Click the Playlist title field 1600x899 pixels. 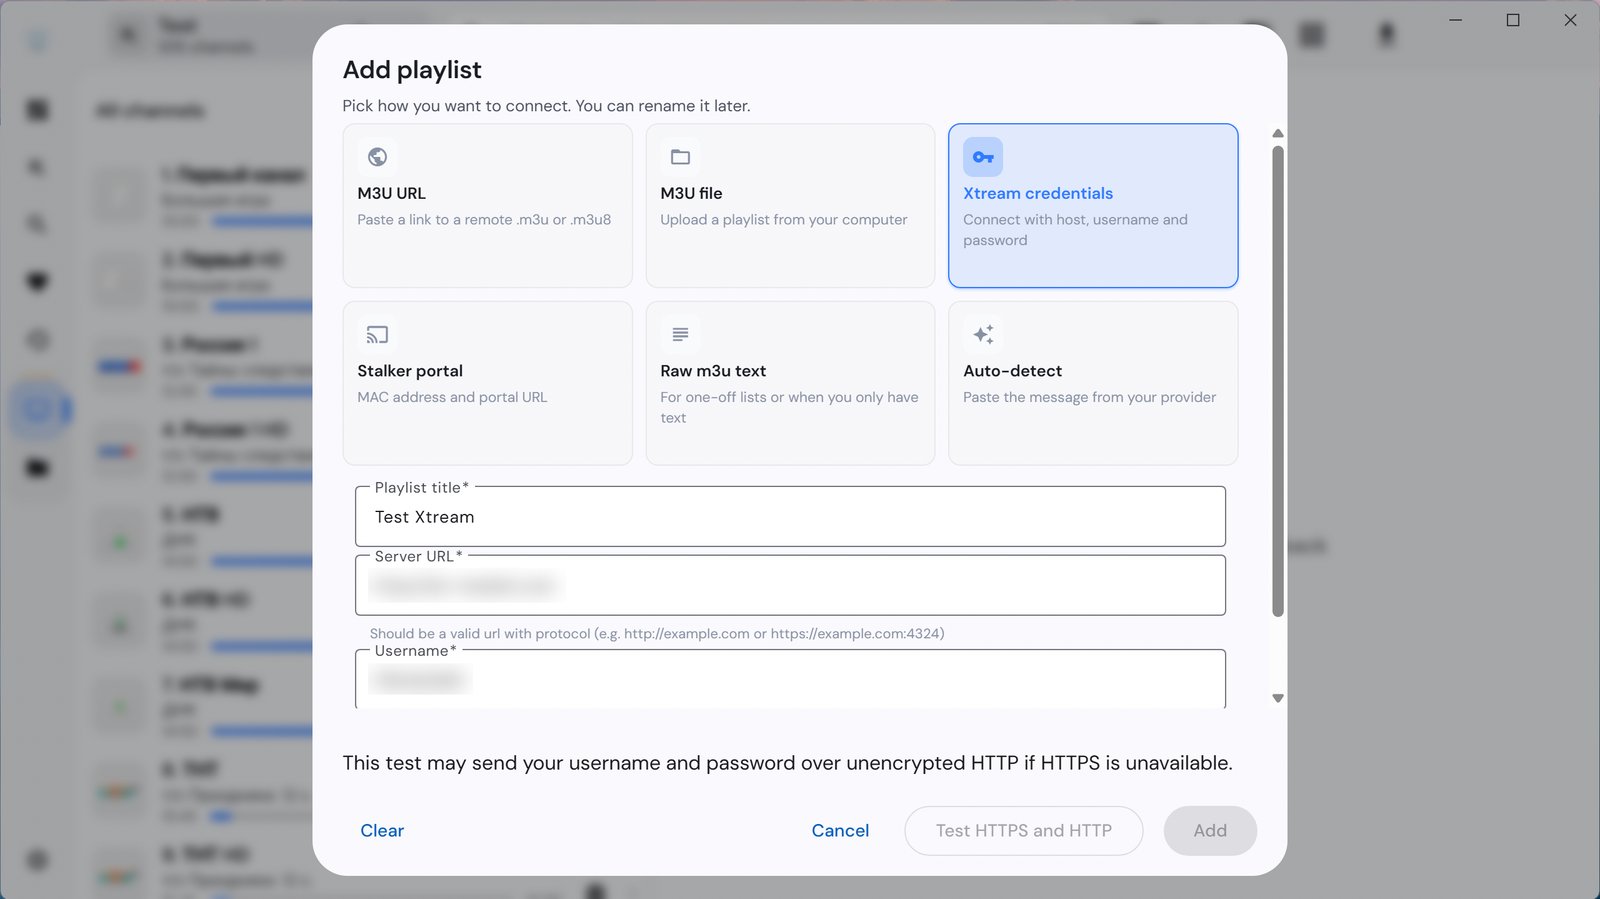click(x=790, y=517)
